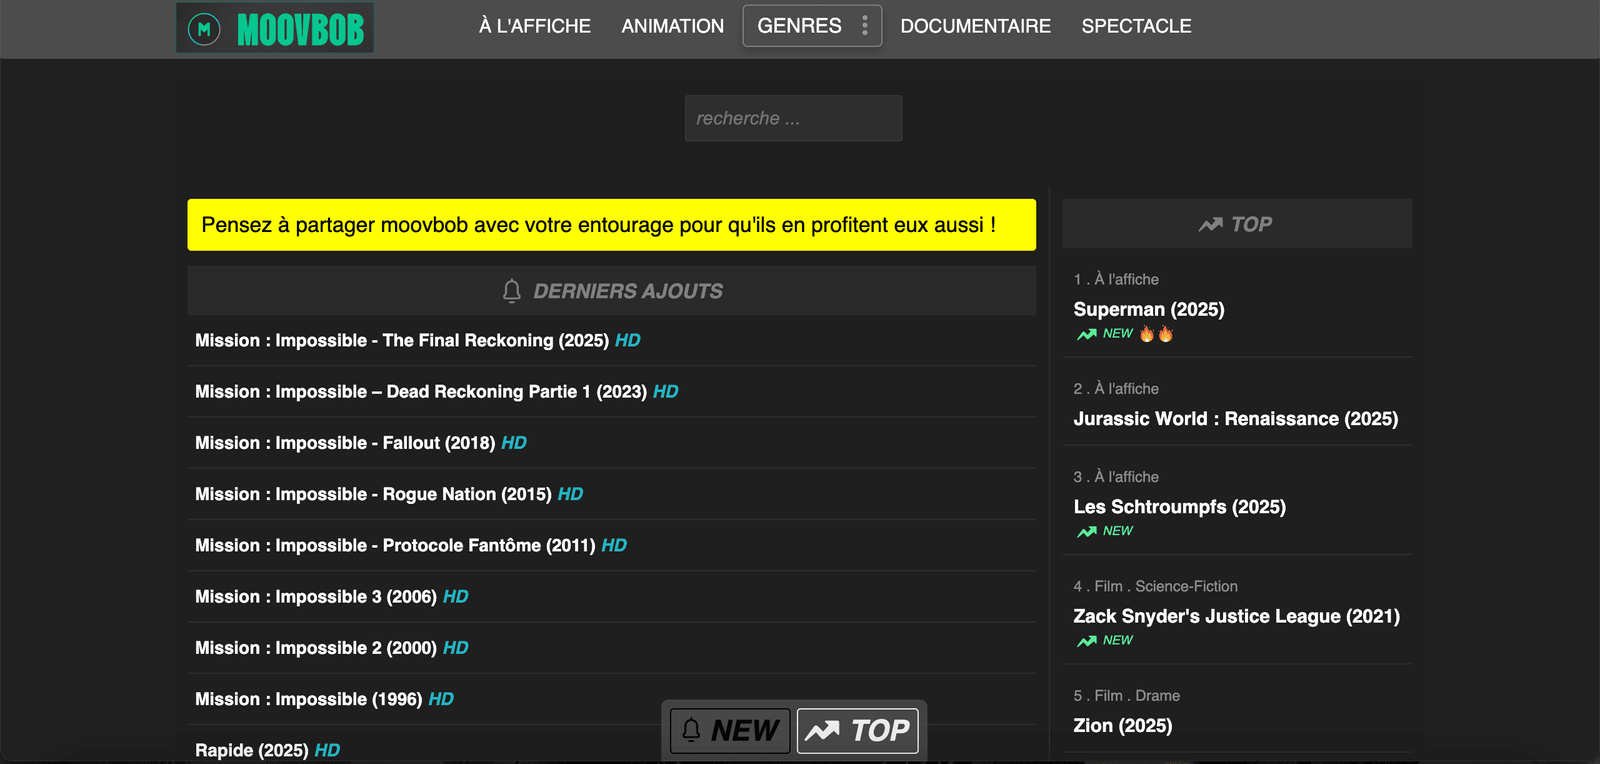Click the three-dot icon in GENRES button

865,26
